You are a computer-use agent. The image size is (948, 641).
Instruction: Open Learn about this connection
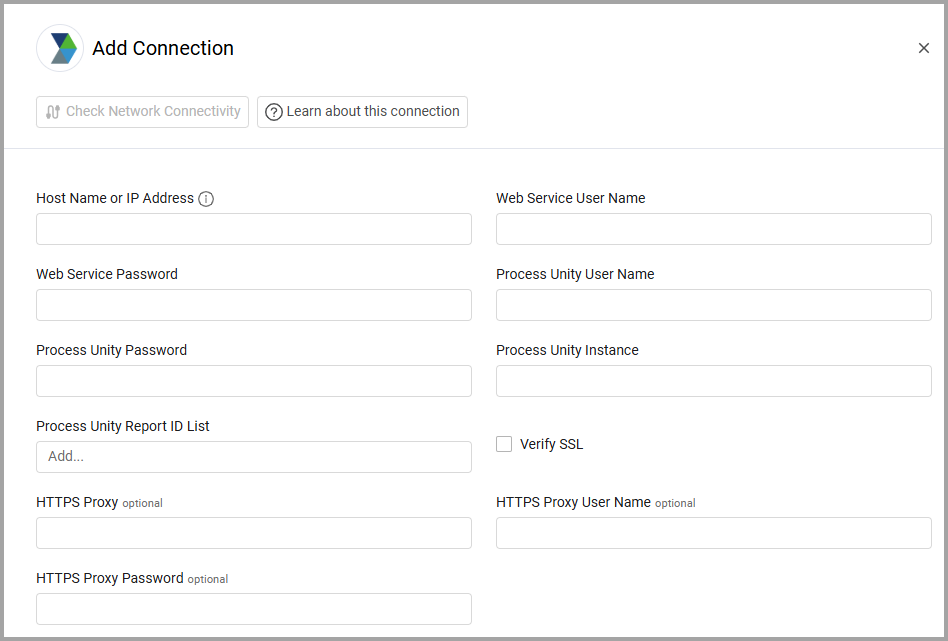click(x=362, y=112)
